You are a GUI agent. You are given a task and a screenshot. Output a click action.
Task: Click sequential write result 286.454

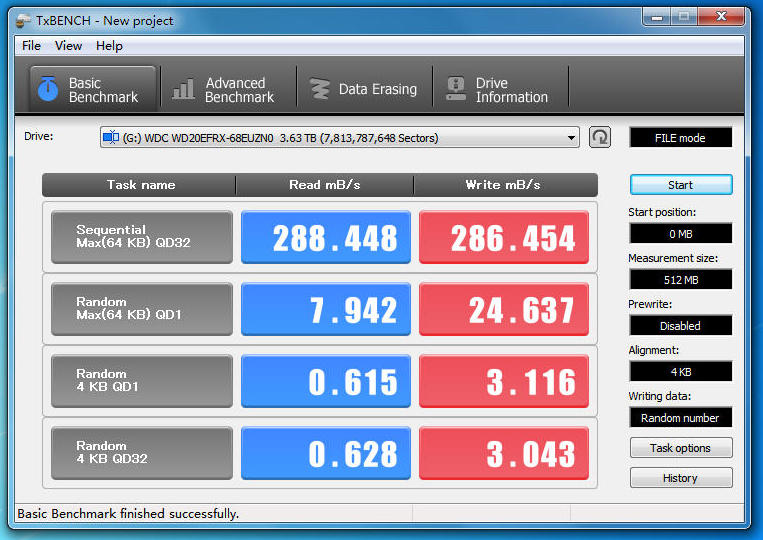pos(504,237)
